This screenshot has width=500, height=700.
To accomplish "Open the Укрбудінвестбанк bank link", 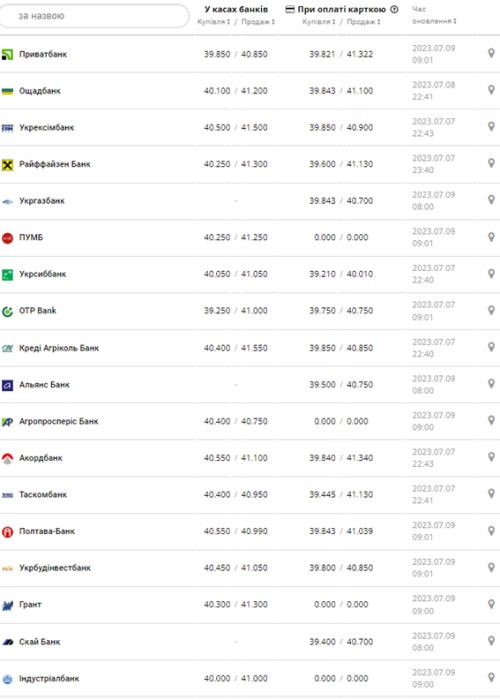I will 55,568.
